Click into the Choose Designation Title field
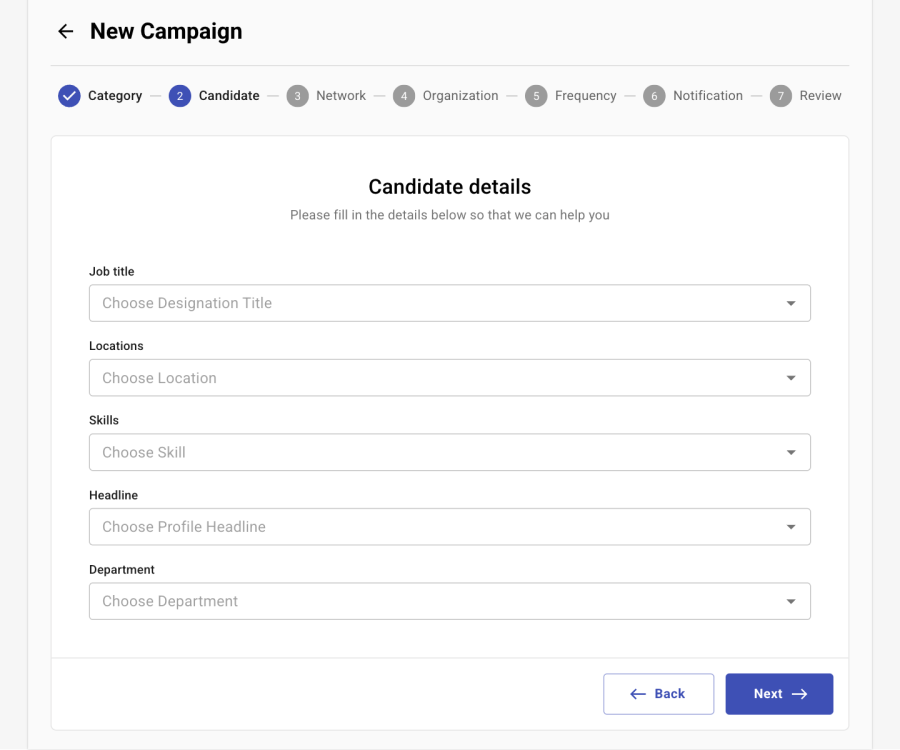The width and height of the screenshot is (900, 750). pyautogui.click(x=430, y=303)
